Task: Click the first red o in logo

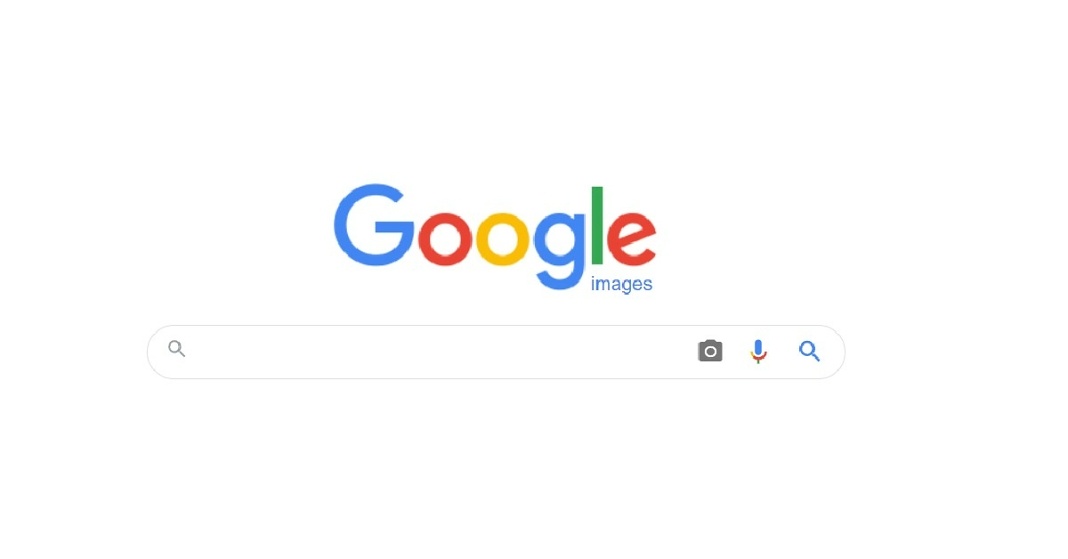Action: pyautogui.click(x=445, y=238)
